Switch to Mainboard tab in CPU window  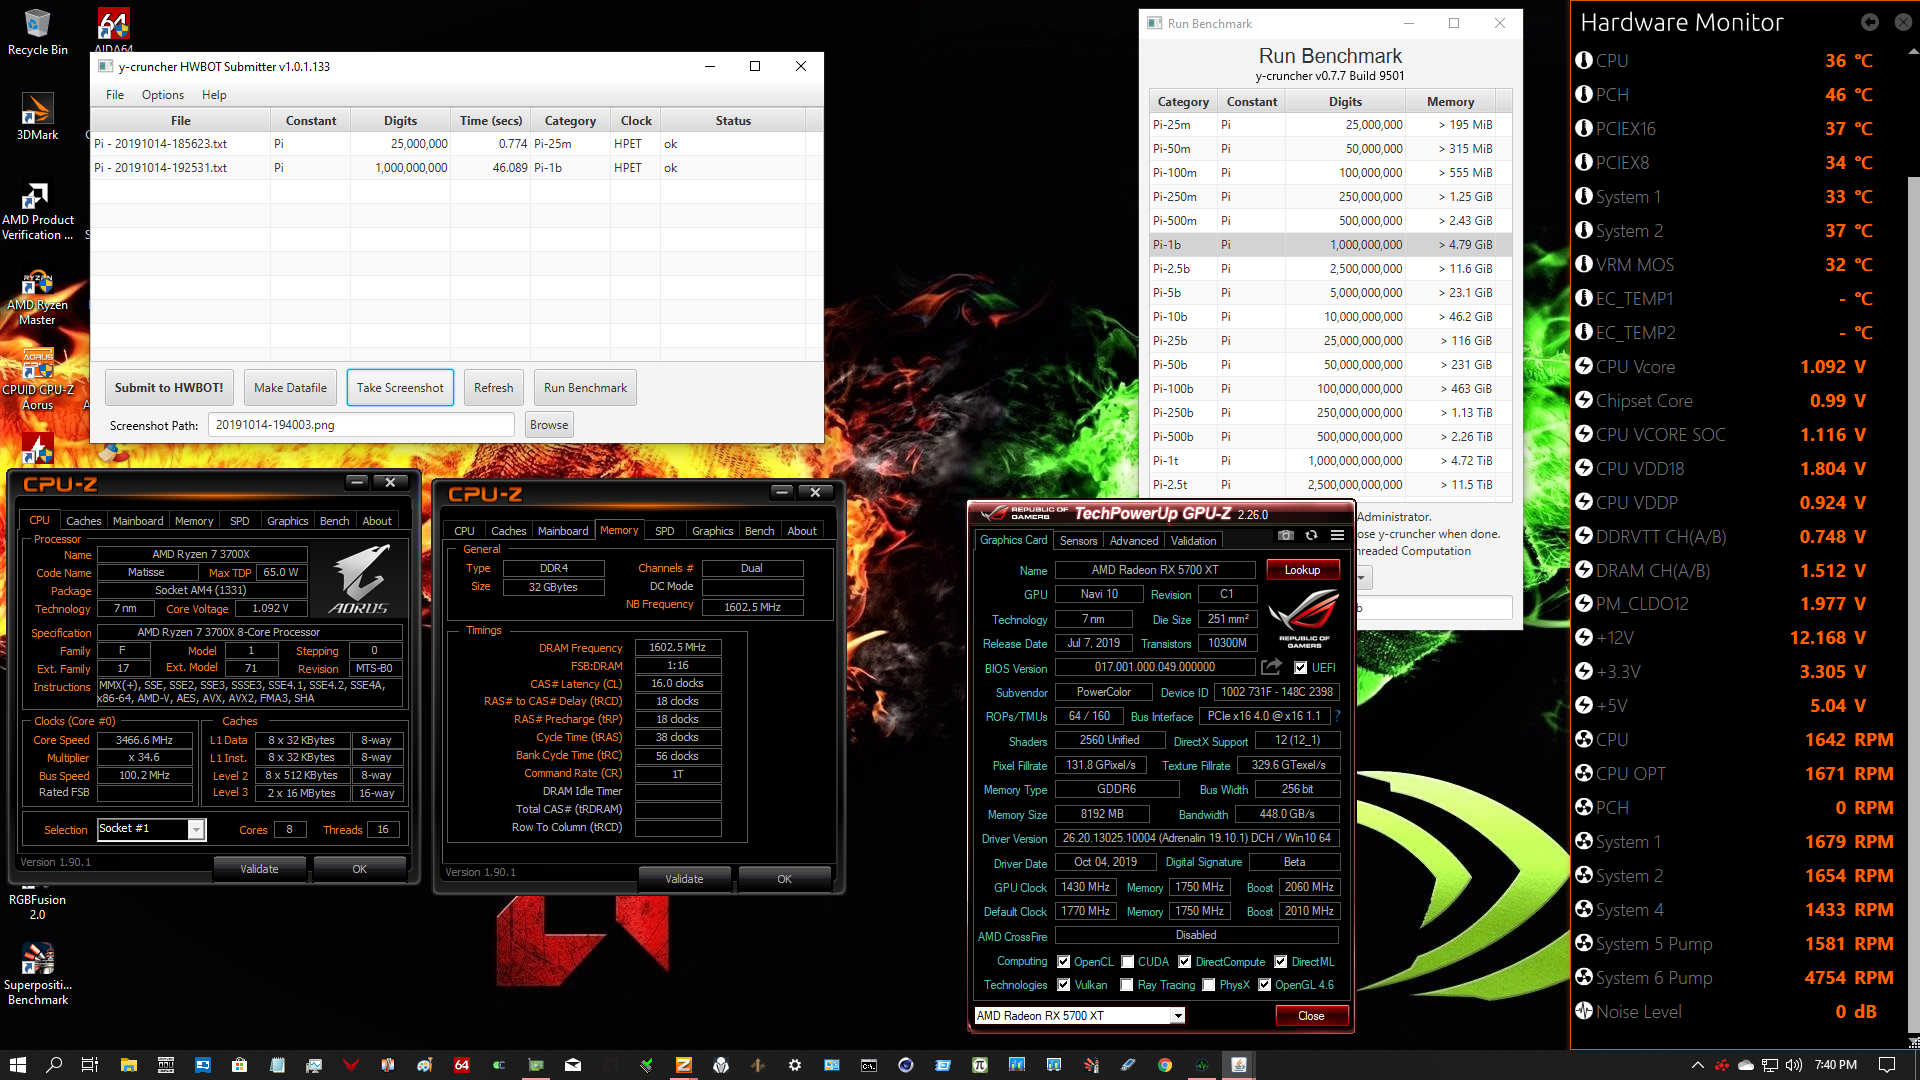coord(138,521)
